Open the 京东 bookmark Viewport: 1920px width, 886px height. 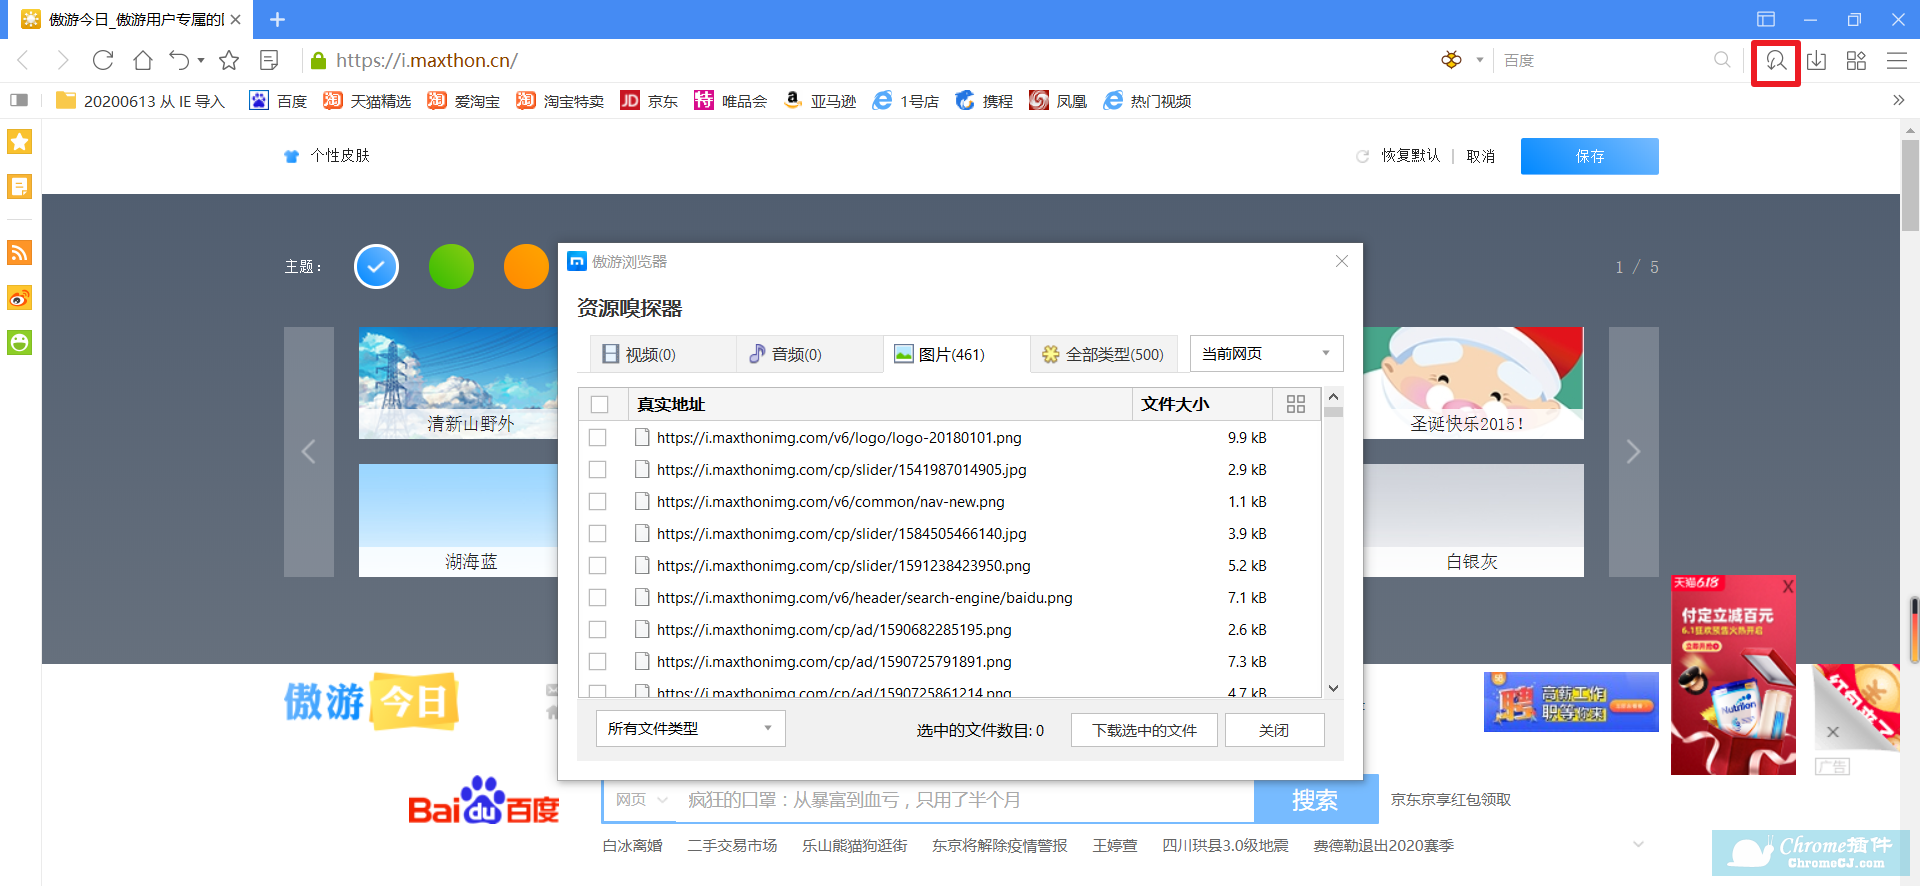[649, 101]
